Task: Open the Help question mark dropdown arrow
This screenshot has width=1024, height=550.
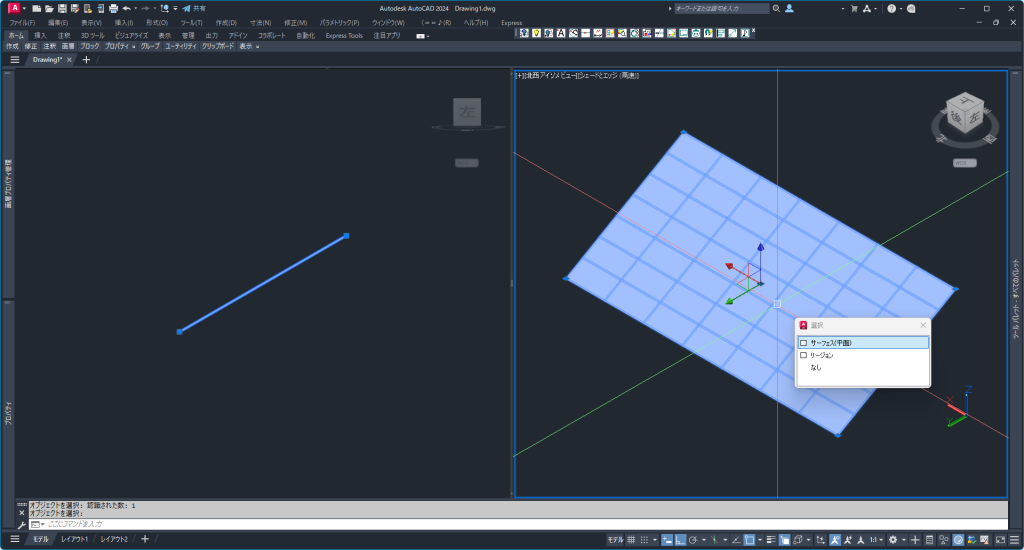Action: coord(901,8)
